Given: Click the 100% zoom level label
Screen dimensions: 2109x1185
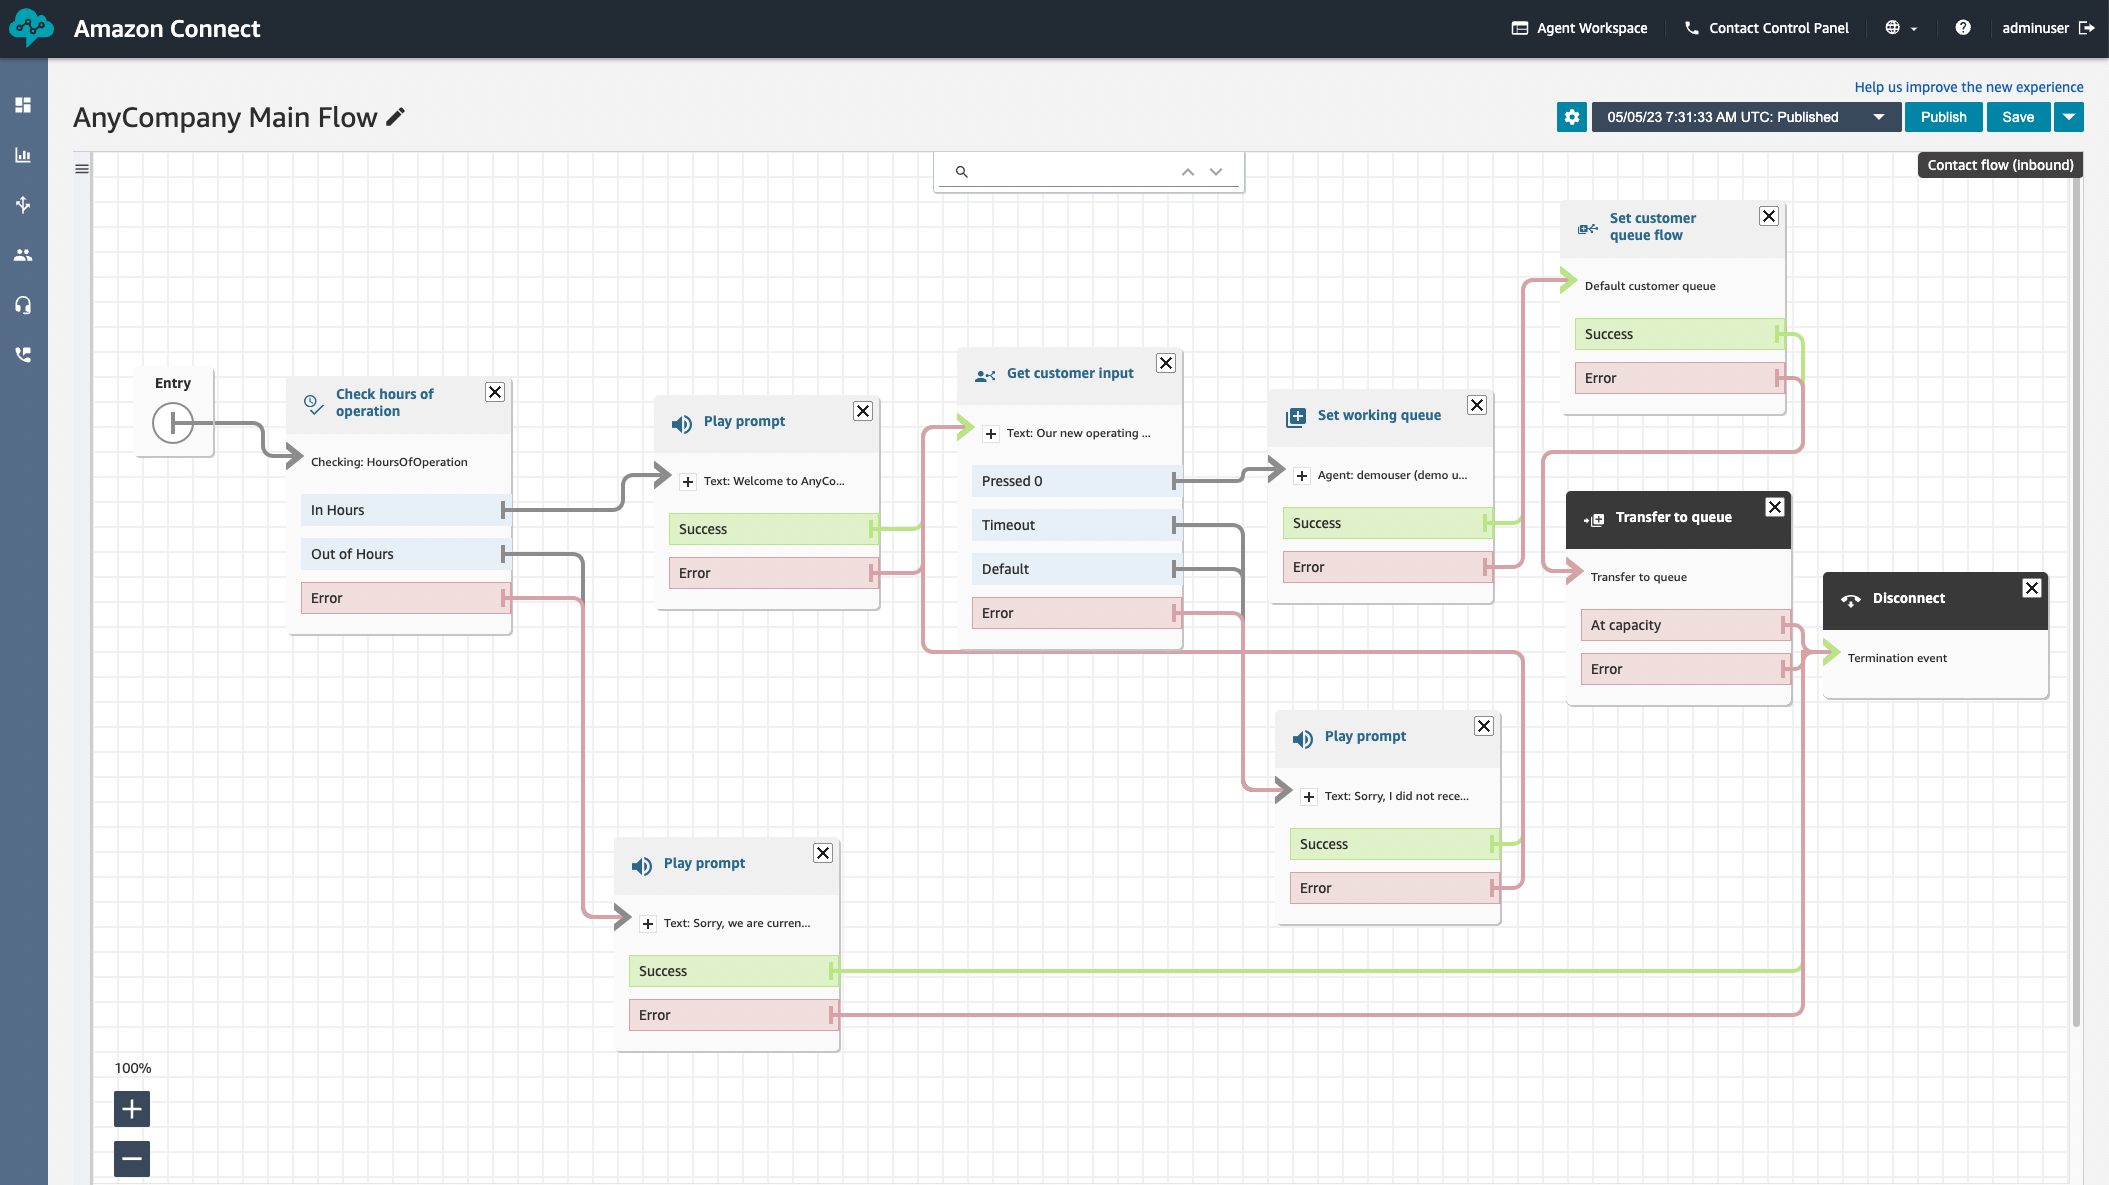Looking at the screenshot, I should [x=133, y=1068].
